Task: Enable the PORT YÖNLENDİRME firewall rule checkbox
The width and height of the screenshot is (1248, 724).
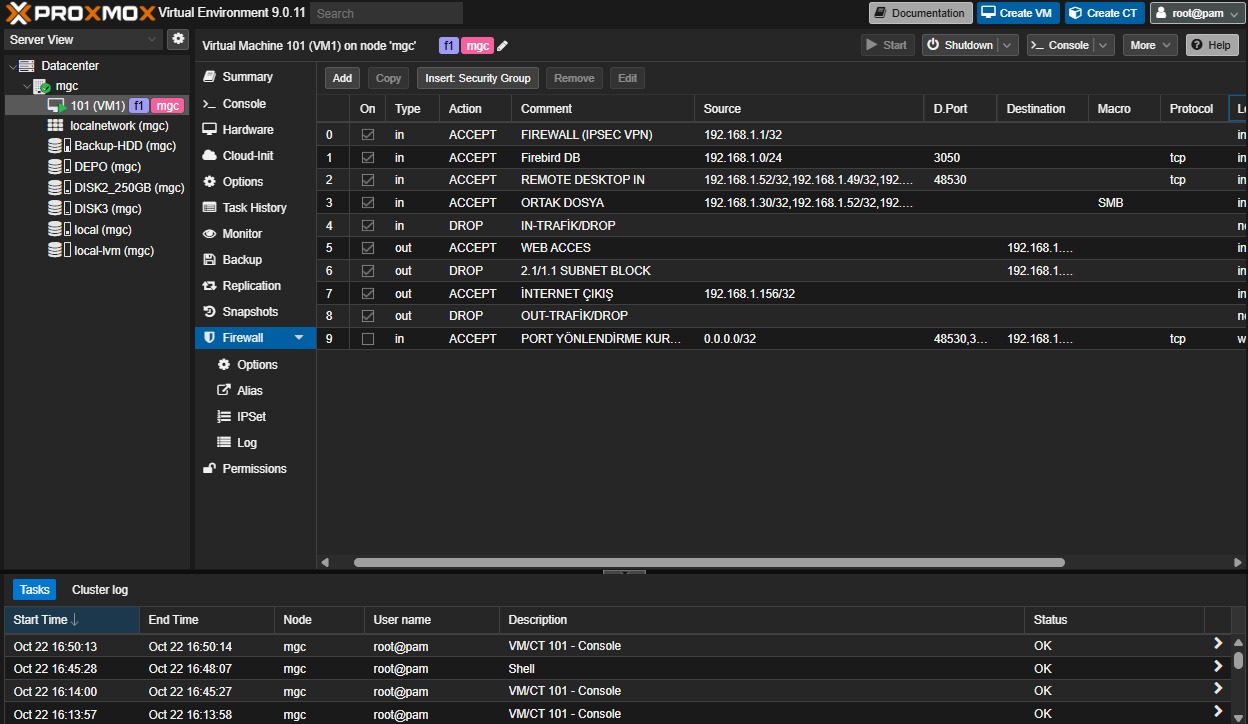Action: 368,339
